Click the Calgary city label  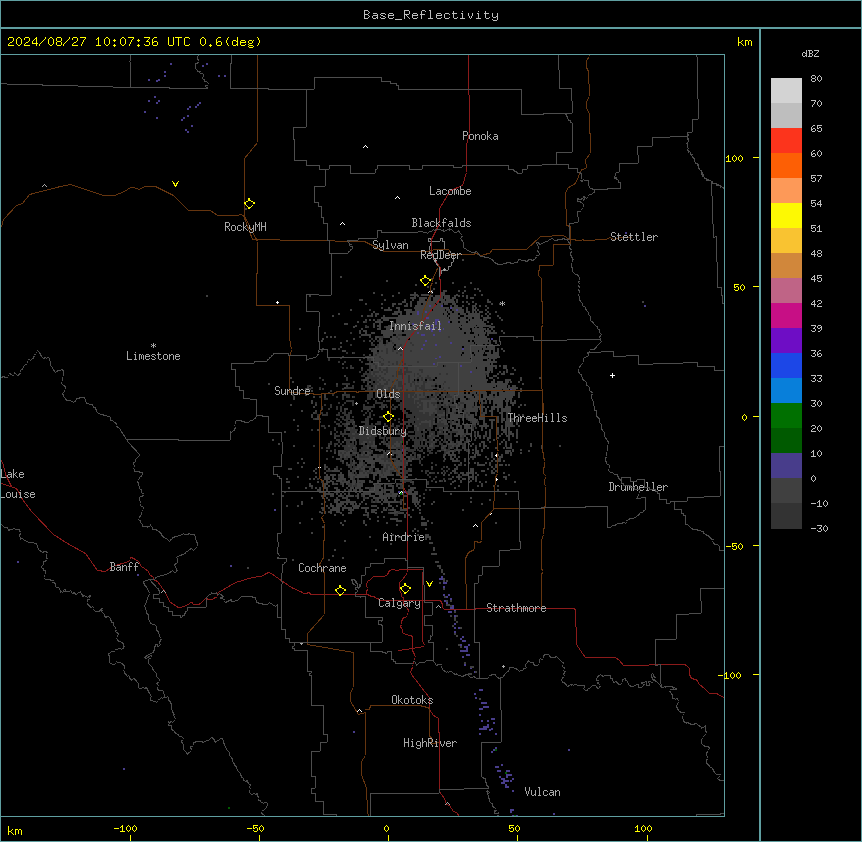(399, 603)
